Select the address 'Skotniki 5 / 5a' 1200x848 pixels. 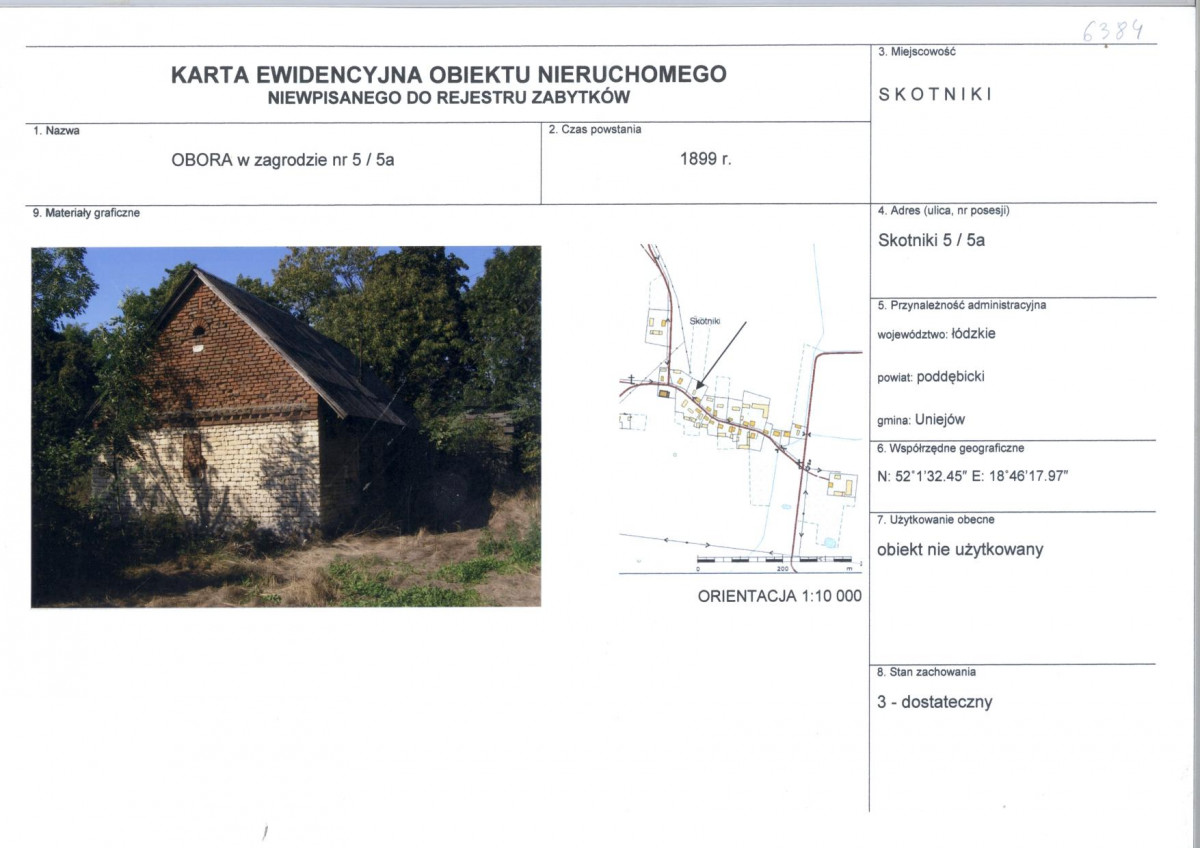931,240
